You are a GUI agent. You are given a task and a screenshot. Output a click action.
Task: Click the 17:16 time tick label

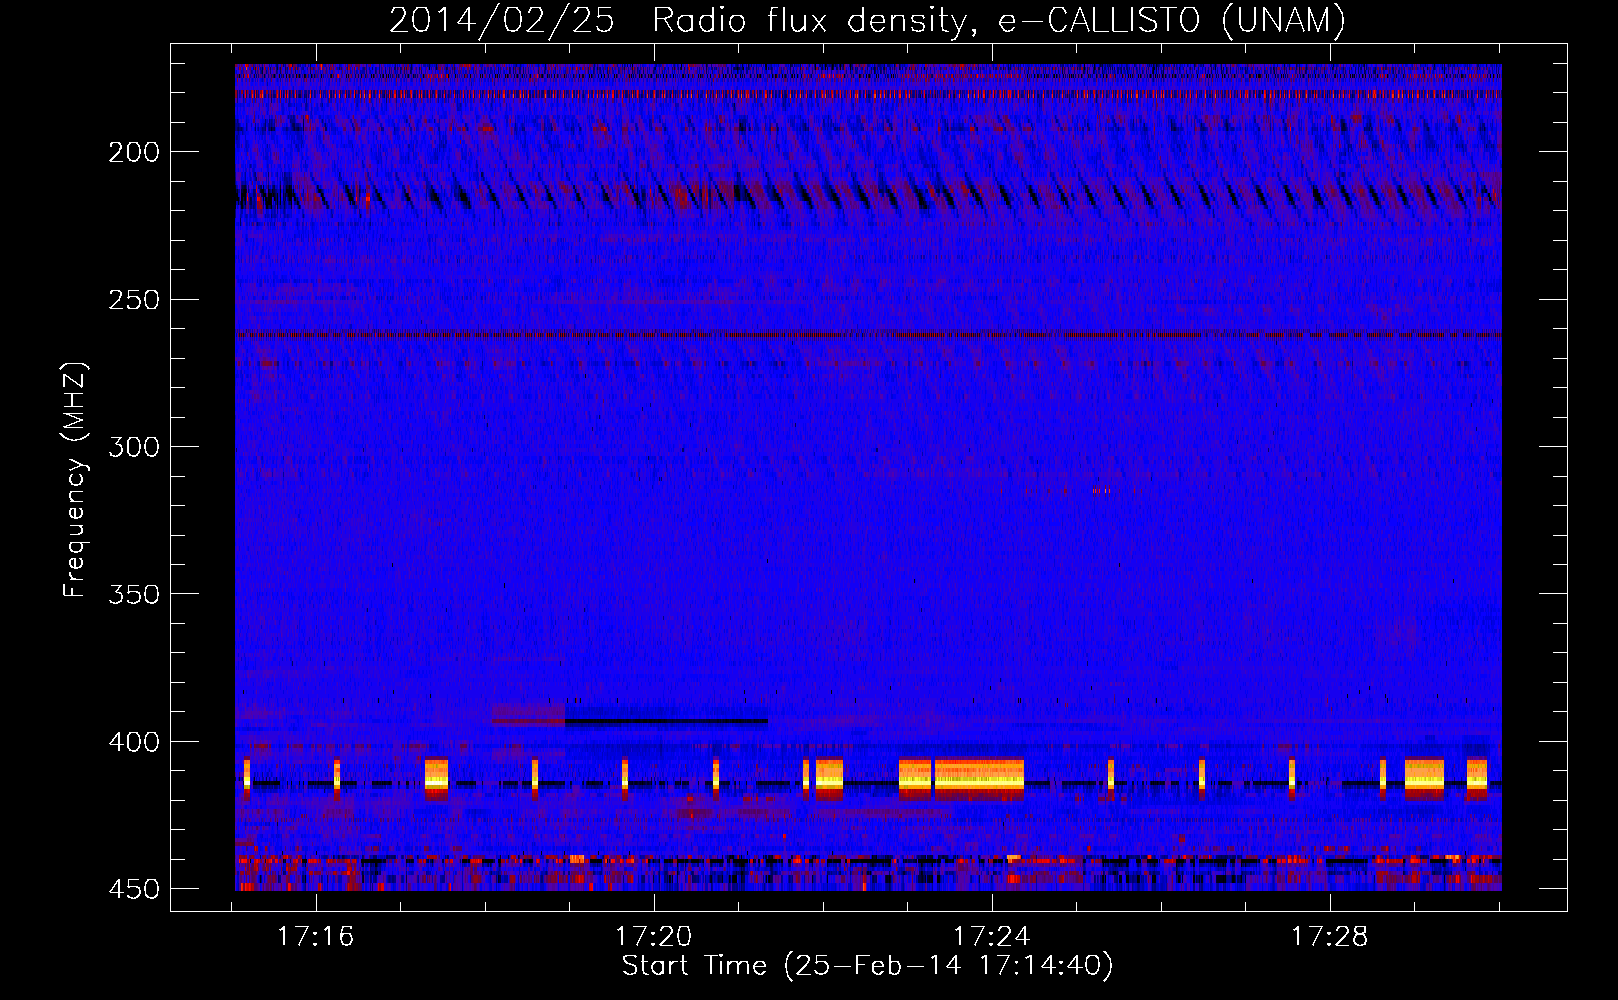316,937
